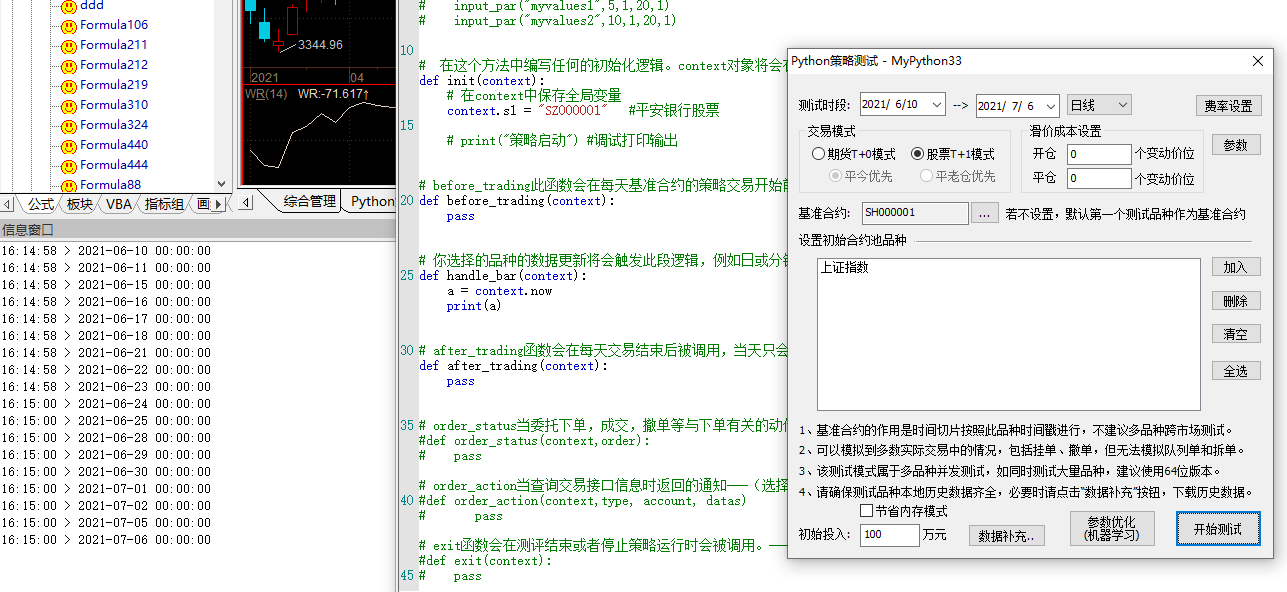Switch to the 公式 tab

(40, 204)
